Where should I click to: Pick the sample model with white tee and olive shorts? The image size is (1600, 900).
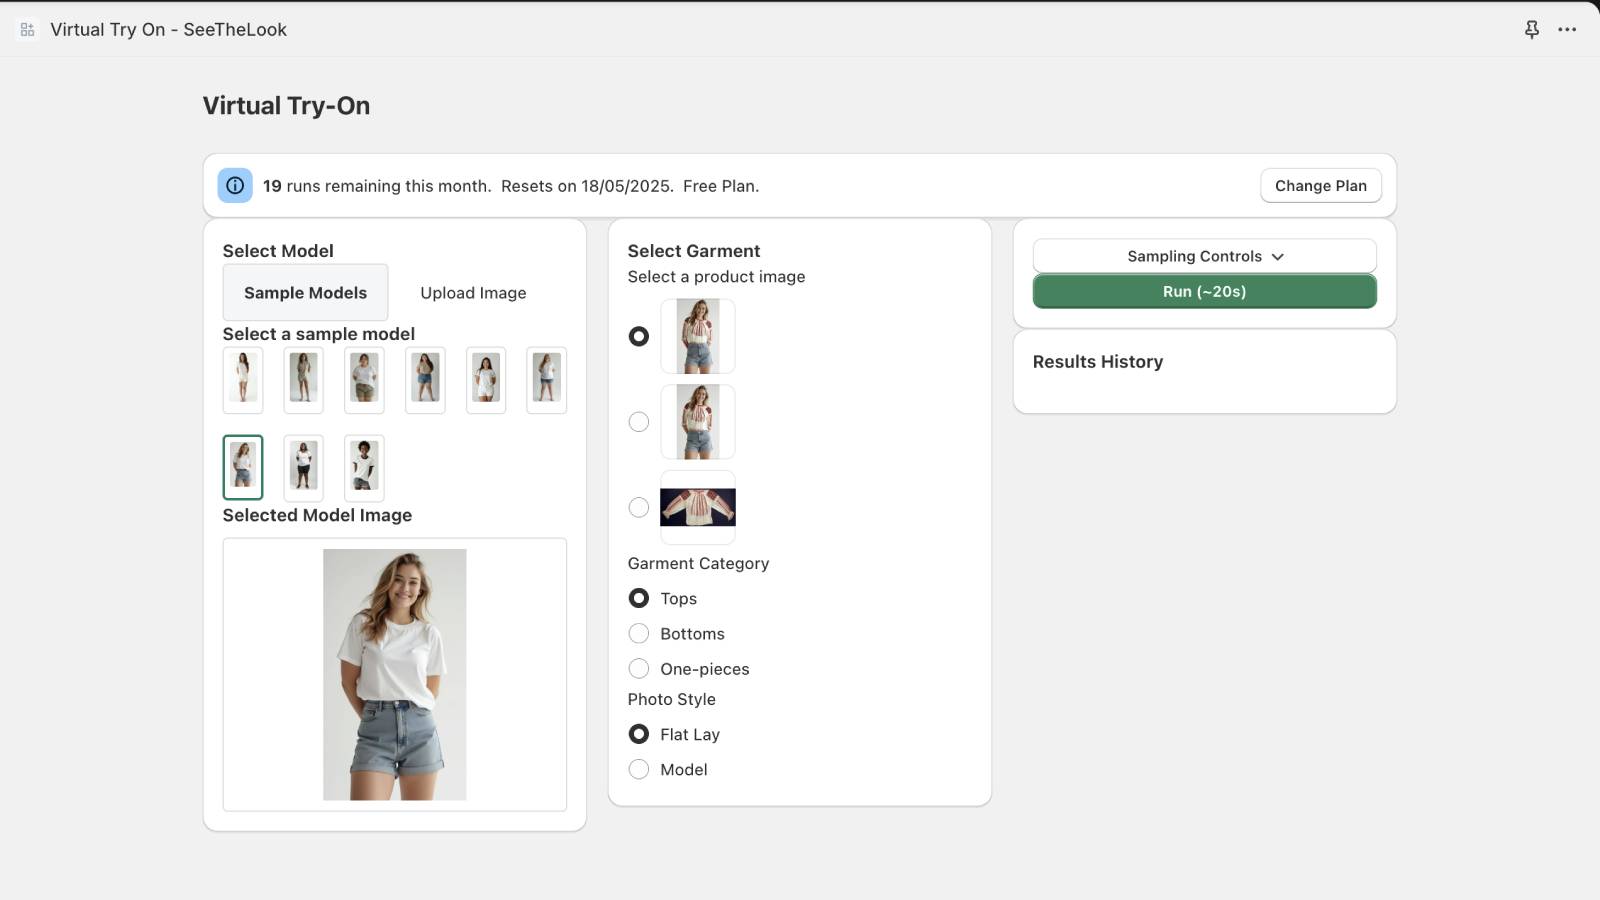364,380
